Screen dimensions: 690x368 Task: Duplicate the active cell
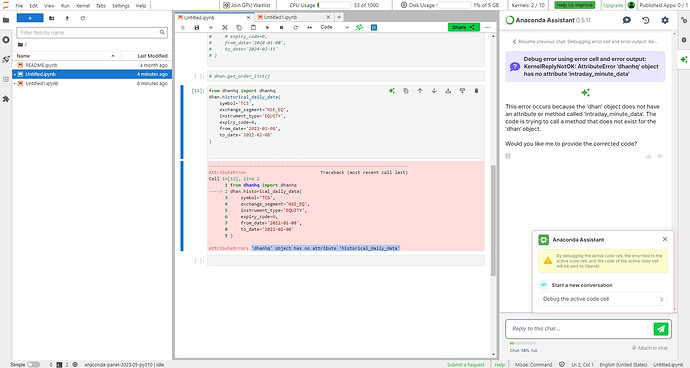(406, 91)
